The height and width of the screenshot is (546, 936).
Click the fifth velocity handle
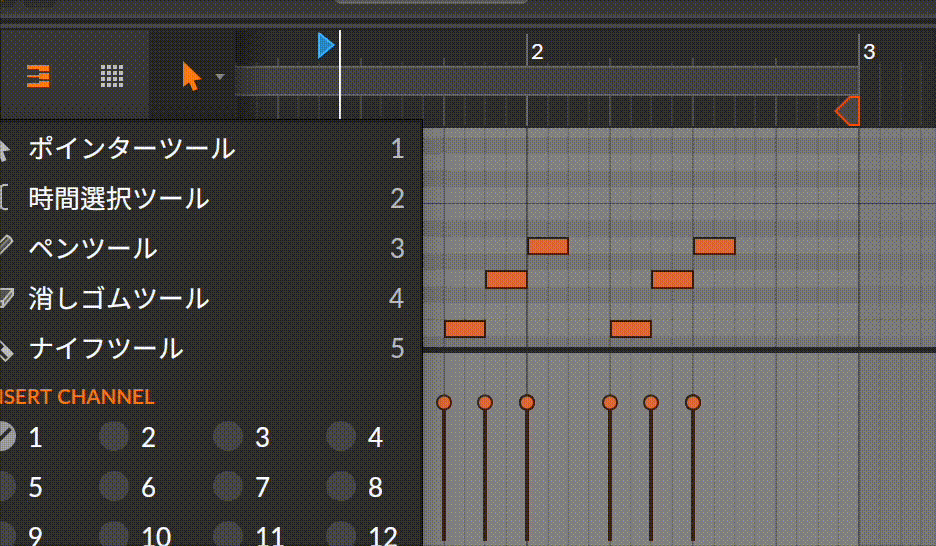click(x=651, y=402)
